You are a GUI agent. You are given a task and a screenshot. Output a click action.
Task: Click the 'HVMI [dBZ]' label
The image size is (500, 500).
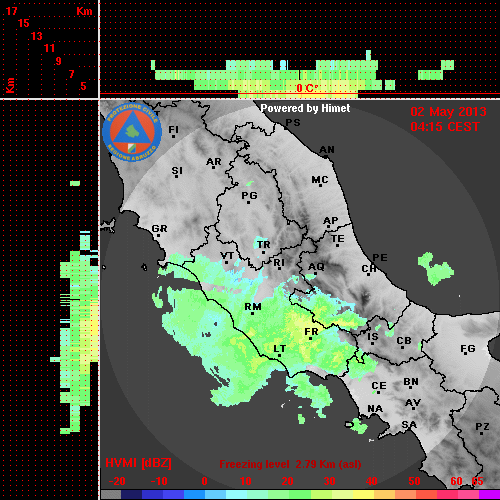138,463
